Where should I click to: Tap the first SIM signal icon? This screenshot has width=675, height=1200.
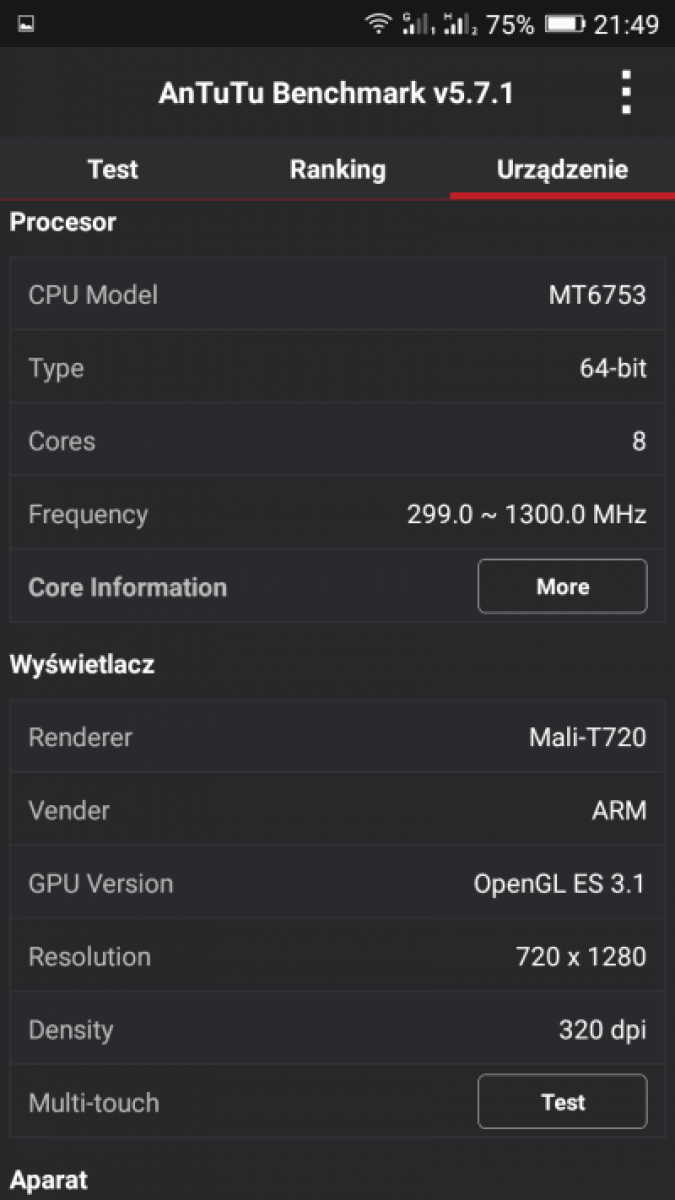(416, 25)
